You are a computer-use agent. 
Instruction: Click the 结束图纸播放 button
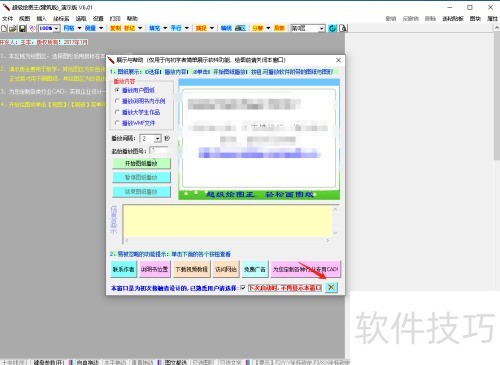141,192
